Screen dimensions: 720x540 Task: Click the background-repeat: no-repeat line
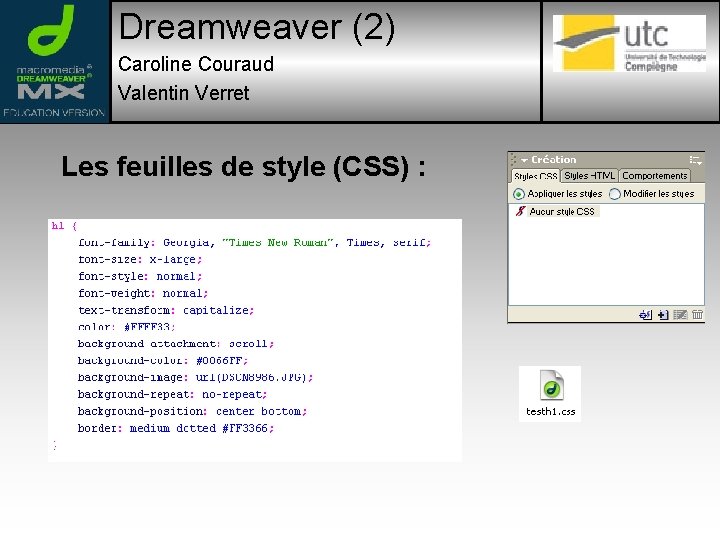tap(173, 394)
